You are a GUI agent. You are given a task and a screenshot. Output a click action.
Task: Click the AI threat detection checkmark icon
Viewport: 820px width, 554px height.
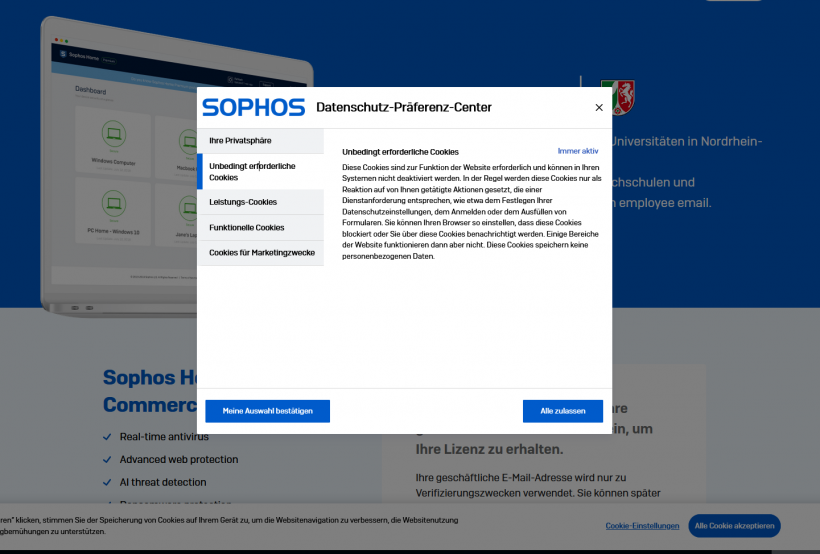point(107,482)
